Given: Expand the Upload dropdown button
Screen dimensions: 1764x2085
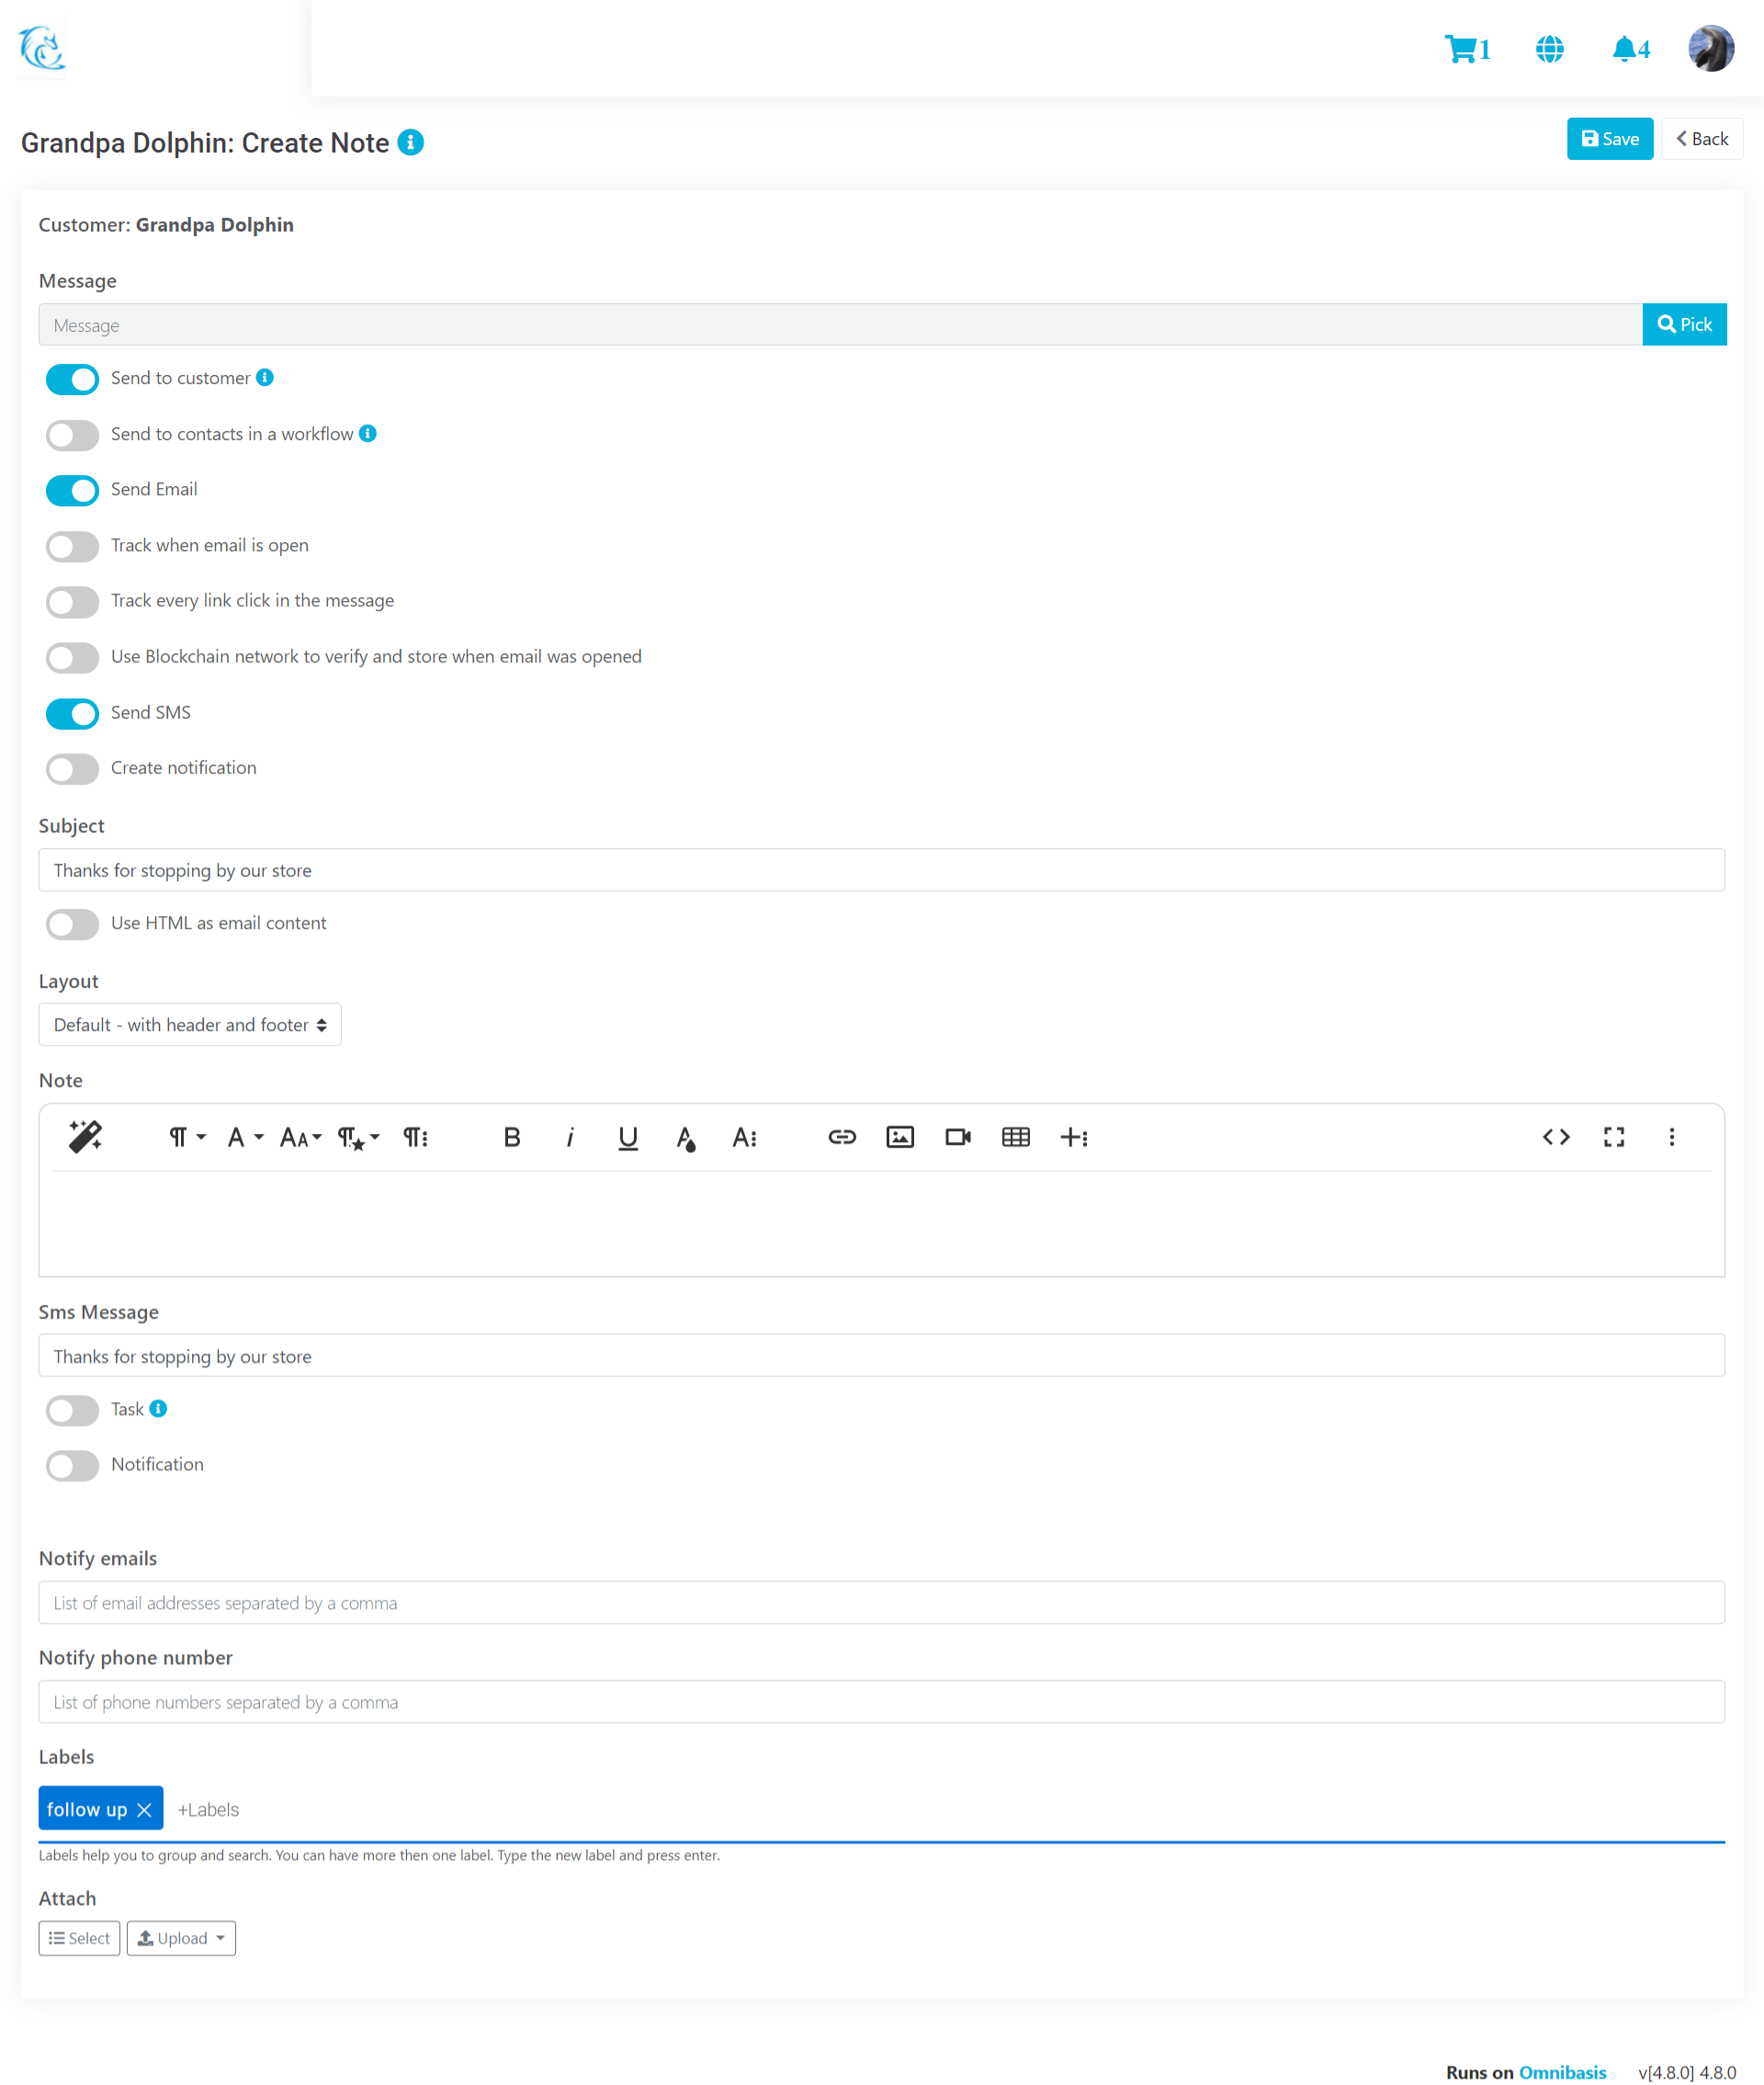Looking at the screenshot, I should click(x=181, y=1938).
